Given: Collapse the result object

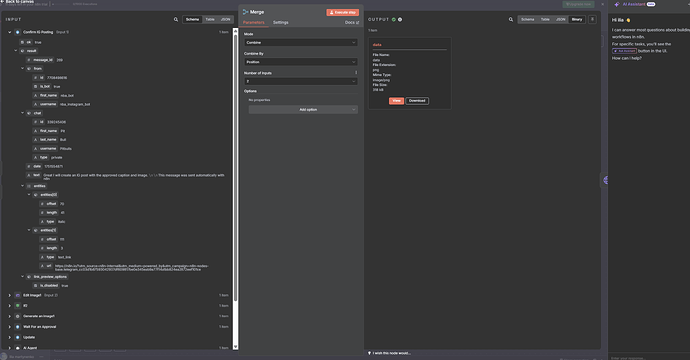Looking at the screenshot, I should tap(16, 51).
